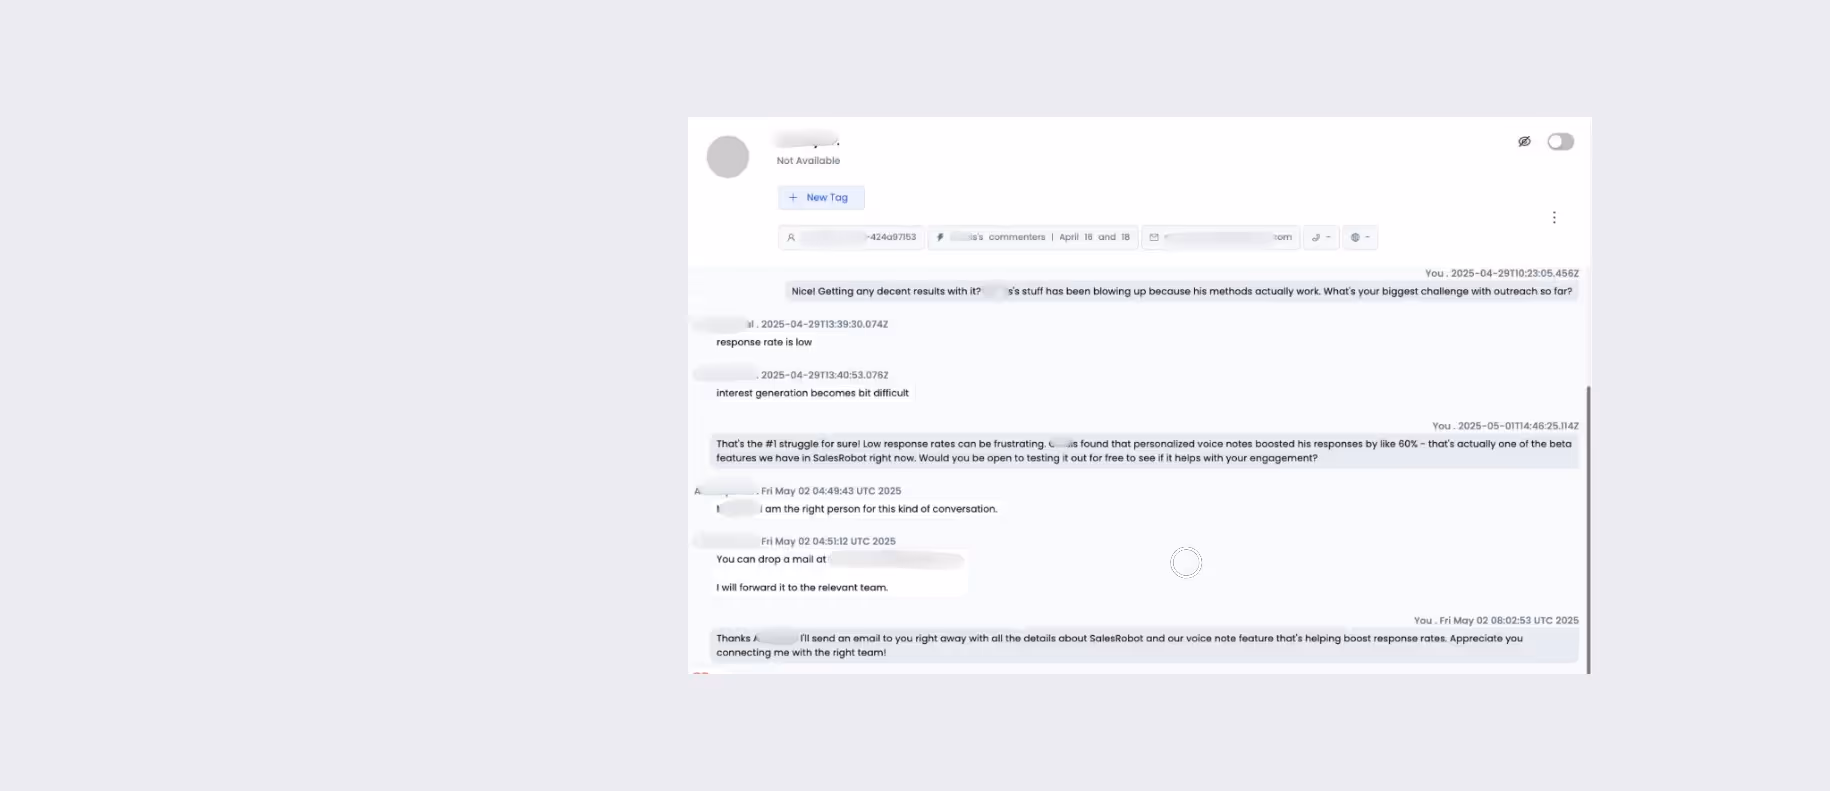
Task: Click the message "am the right person for this kind"
Action: tap(857, 509)
